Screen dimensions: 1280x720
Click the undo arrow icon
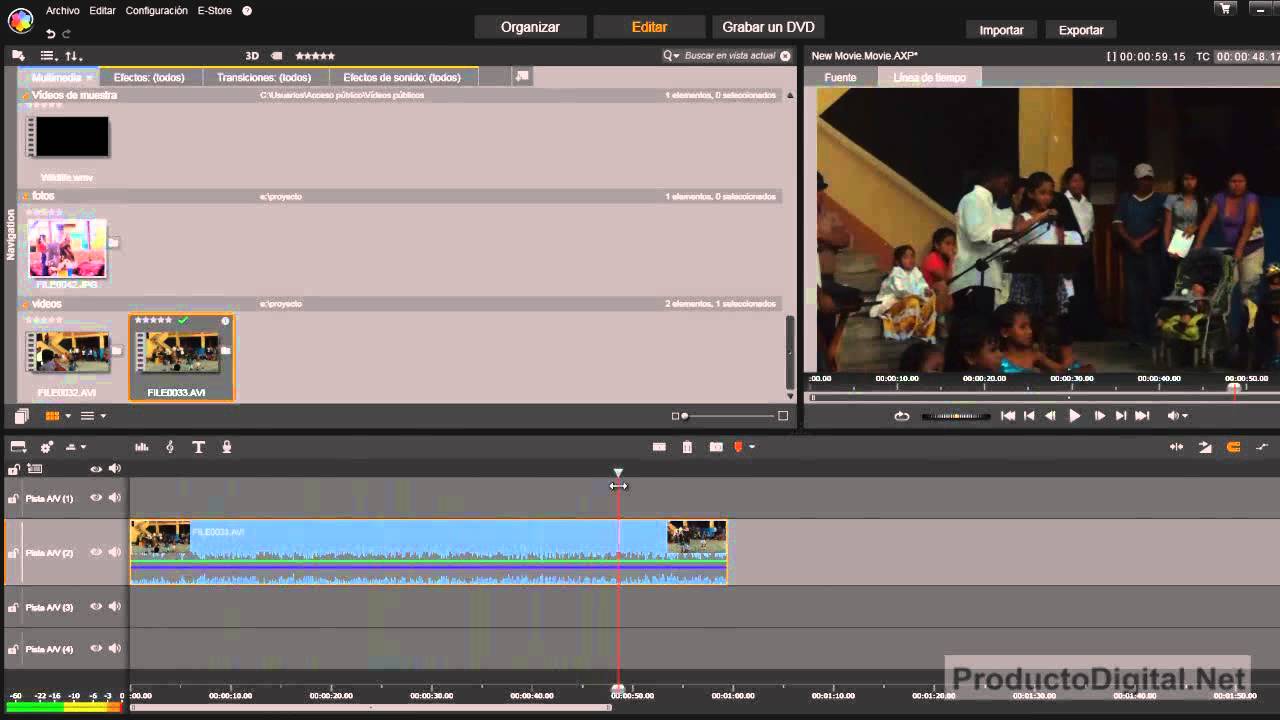(50, 33)
